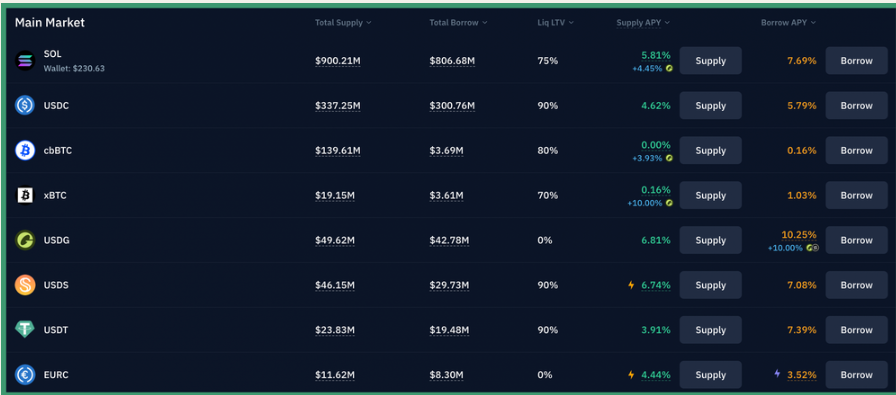Click SOL supply APY 5.81%
The width and height of the screenshot is (896, 395).
point(656,55)
